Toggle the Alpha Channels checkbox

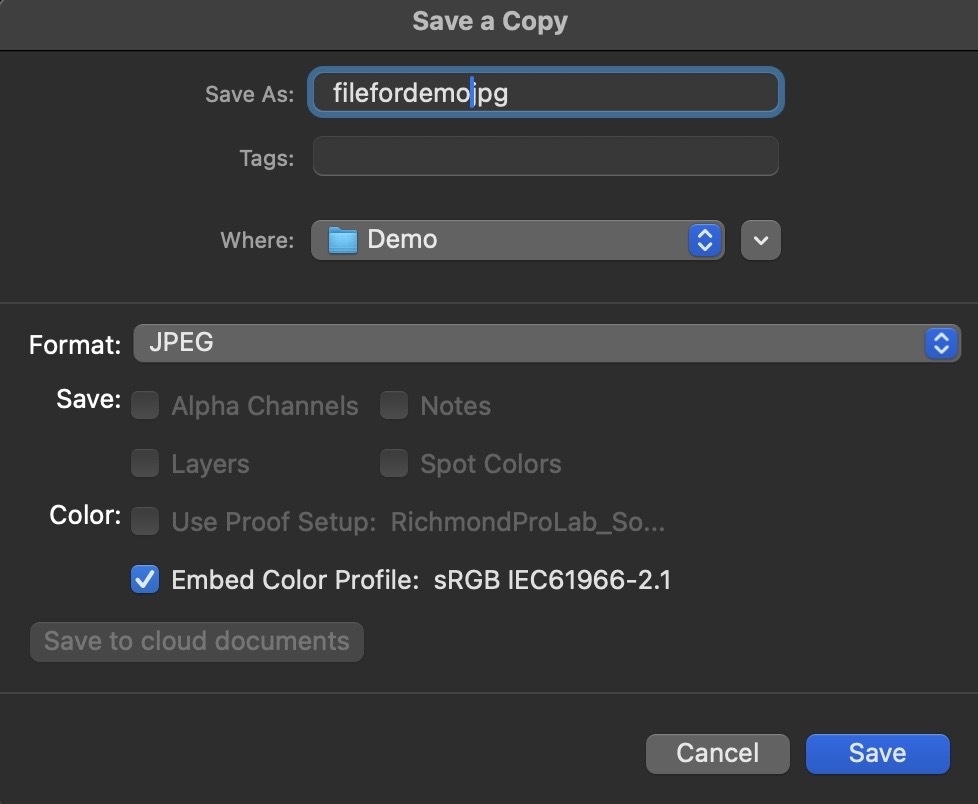(145, 405)
